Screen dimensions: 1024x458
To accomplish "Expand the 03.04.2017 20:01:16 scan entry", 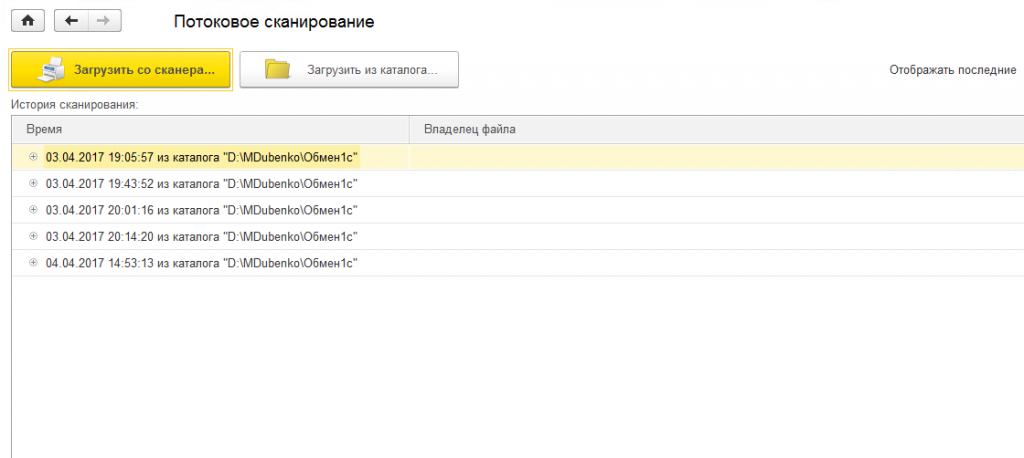I will [x=33, y=210].
